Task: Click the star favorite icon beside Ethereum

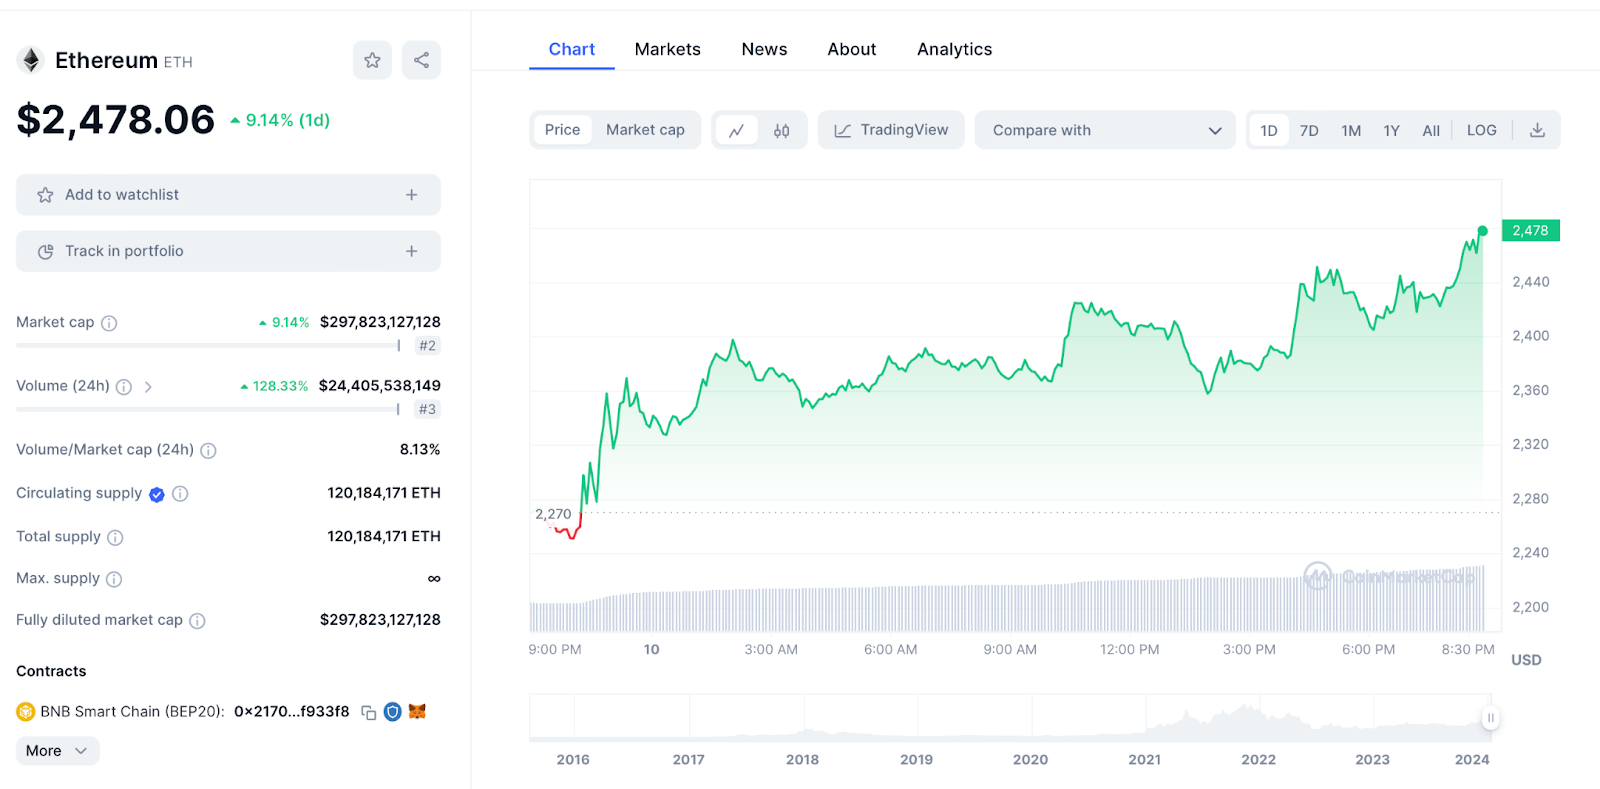Action: (372, 60)
